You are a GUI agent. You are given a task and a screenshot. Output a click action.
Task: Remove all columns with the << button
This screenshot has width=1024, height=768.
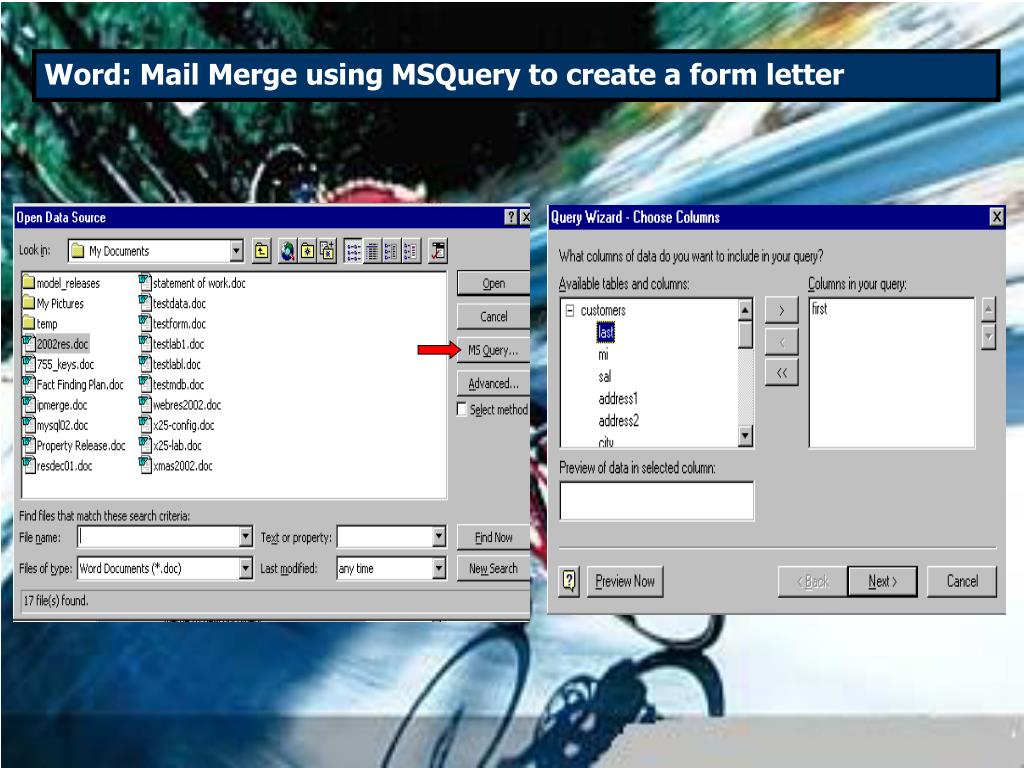(x=782, y=373)
